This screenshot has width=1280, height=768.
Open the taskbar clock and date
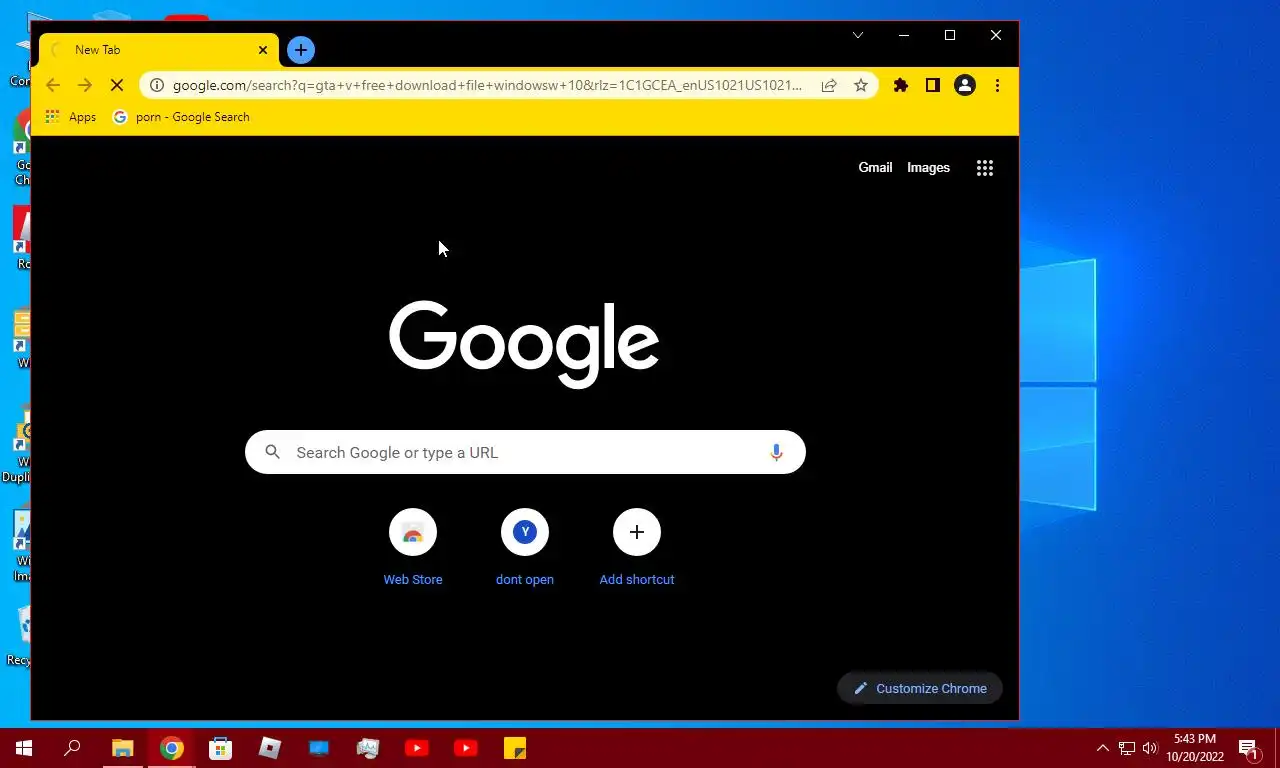(1195, 748)
